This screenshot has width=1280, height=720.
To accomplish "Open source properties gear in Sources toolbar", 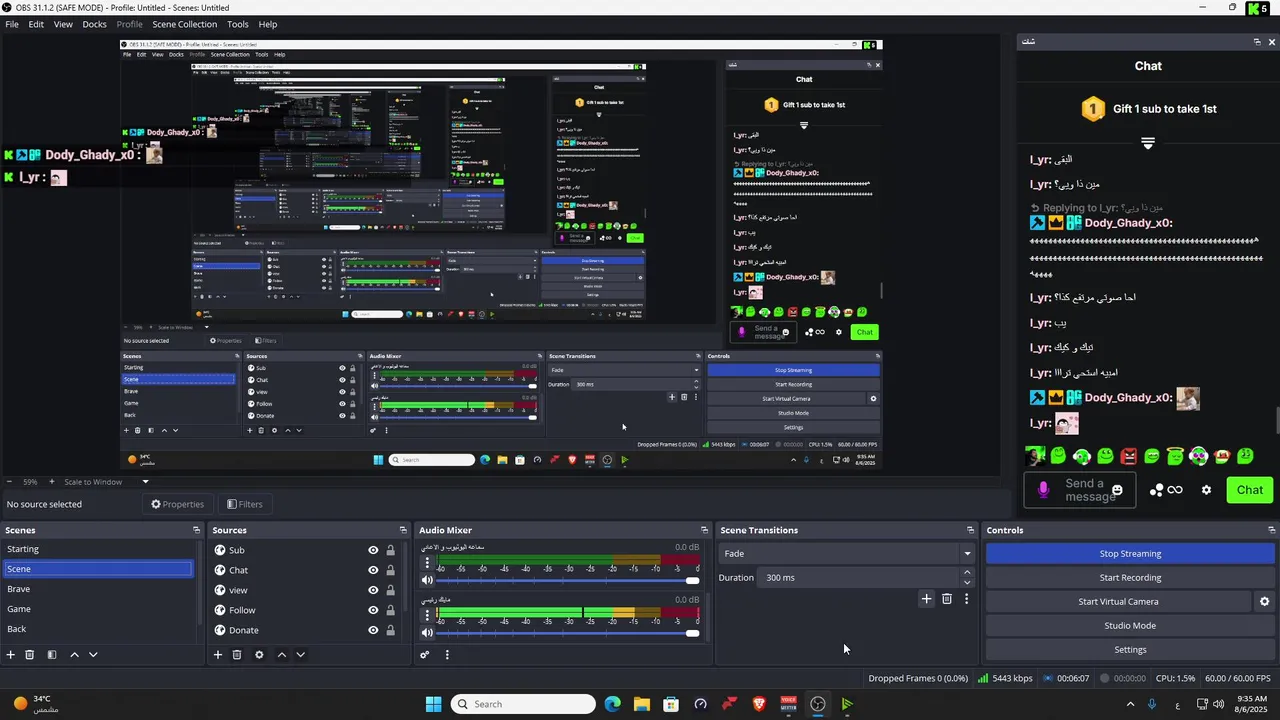I will (259, 655).
